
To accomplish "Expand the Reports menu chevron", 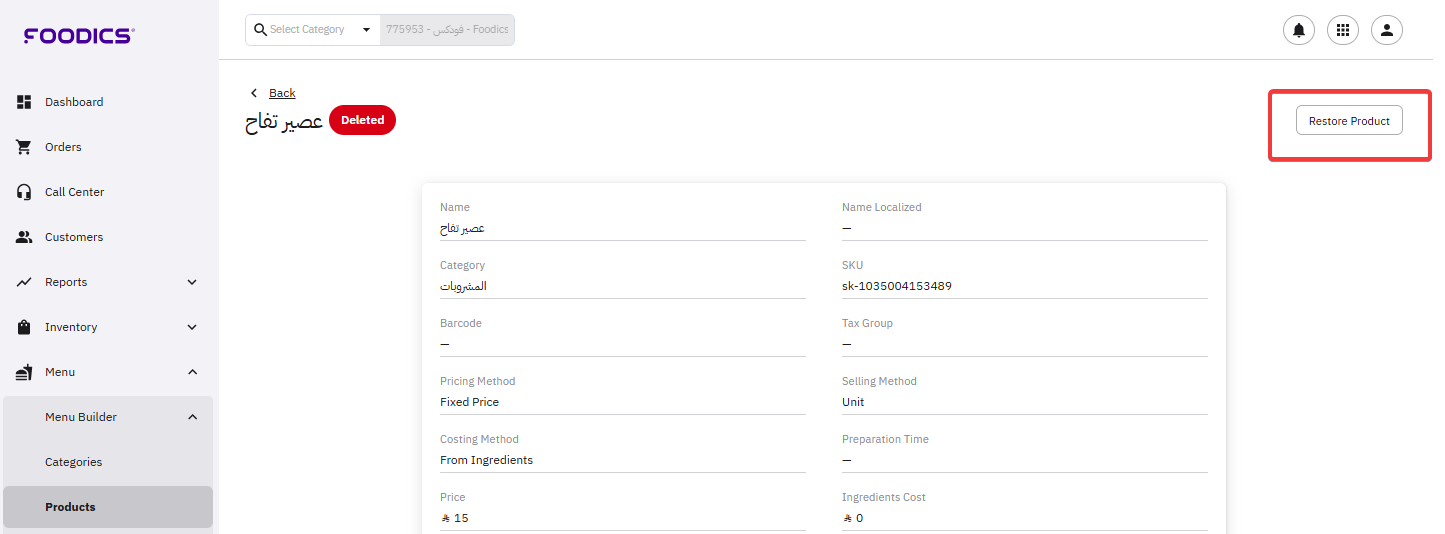I will point(192,282).
